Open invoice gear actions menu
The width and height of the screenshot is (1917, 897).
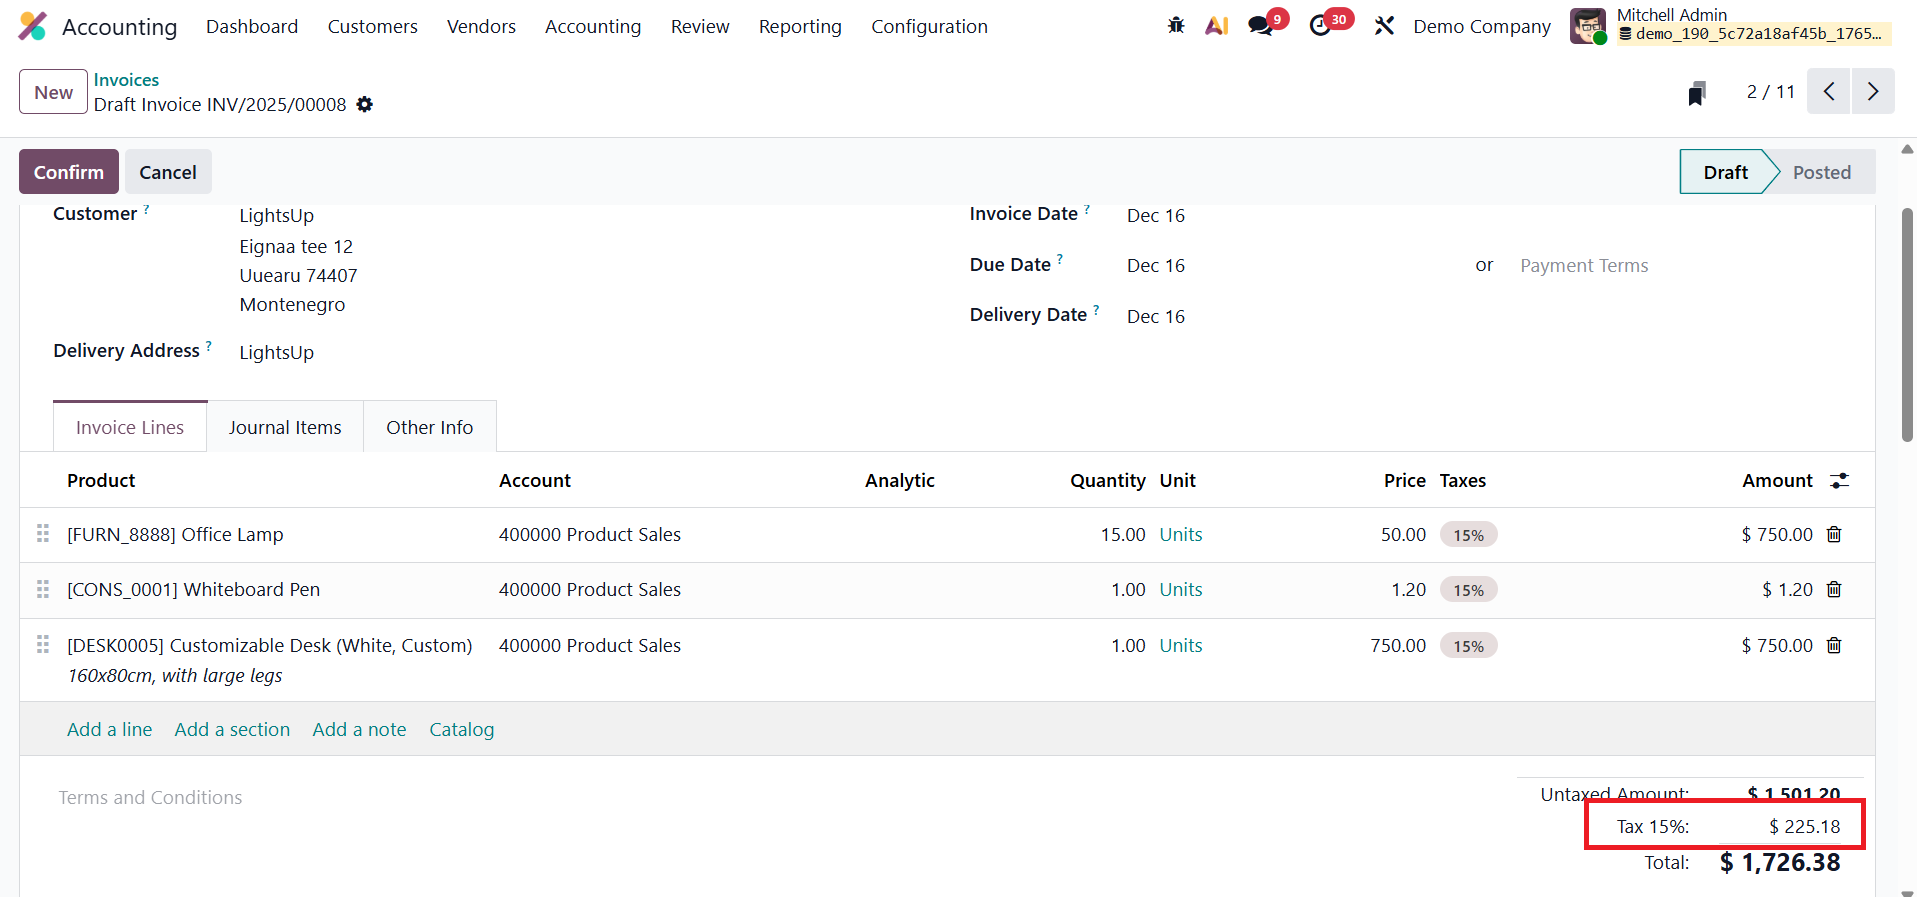coord(365,105)
